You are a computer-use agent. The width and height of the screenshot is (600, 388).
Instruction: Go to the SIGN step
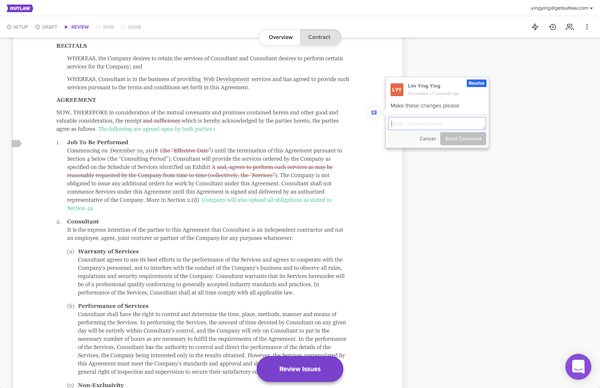[105, 27]
